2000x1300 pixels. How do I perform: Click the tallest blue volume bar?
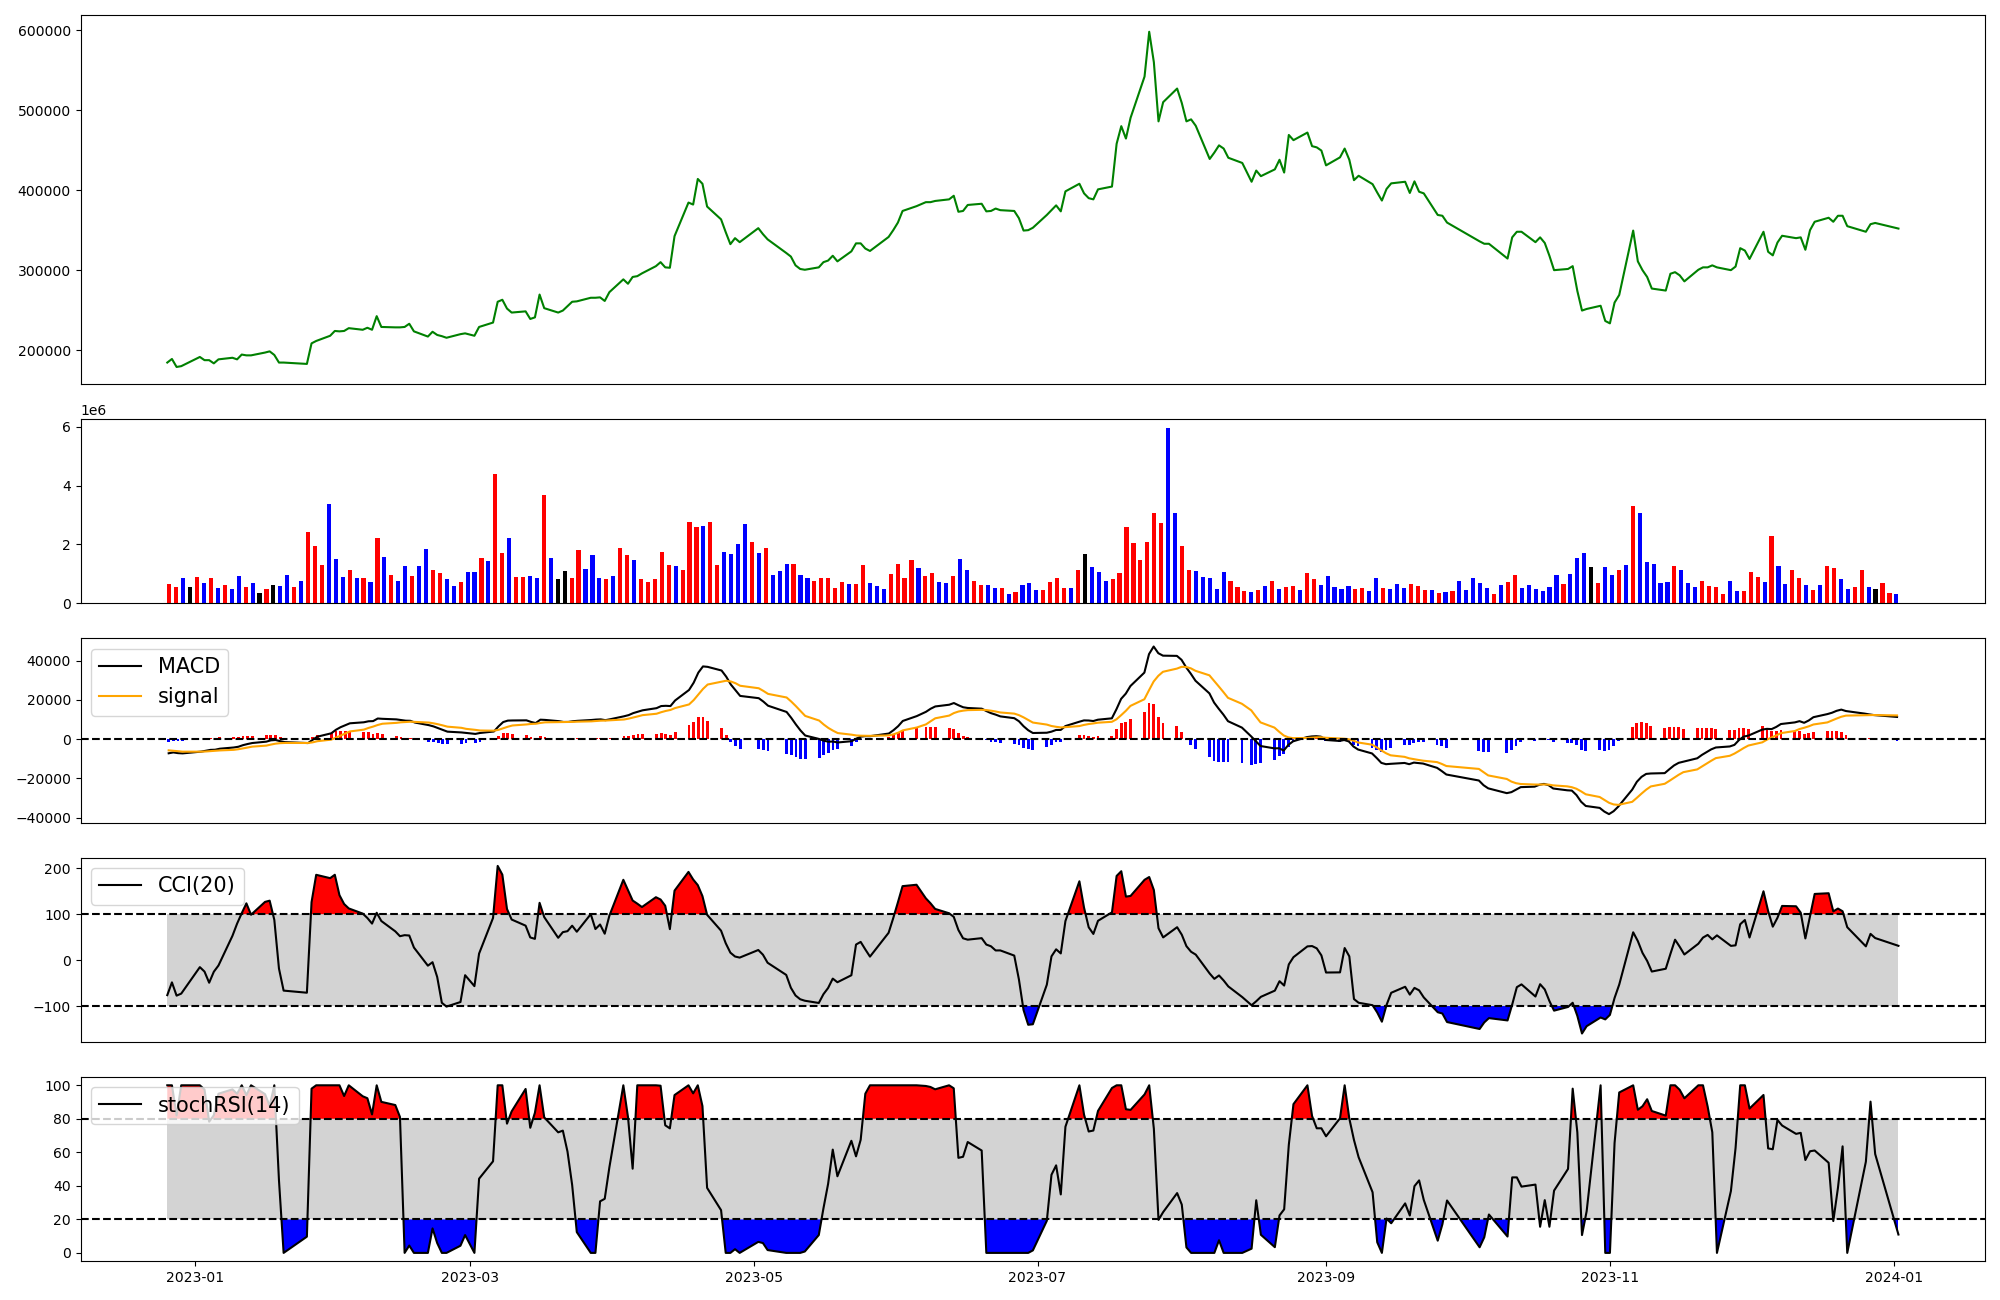(x=1167, y=515)
